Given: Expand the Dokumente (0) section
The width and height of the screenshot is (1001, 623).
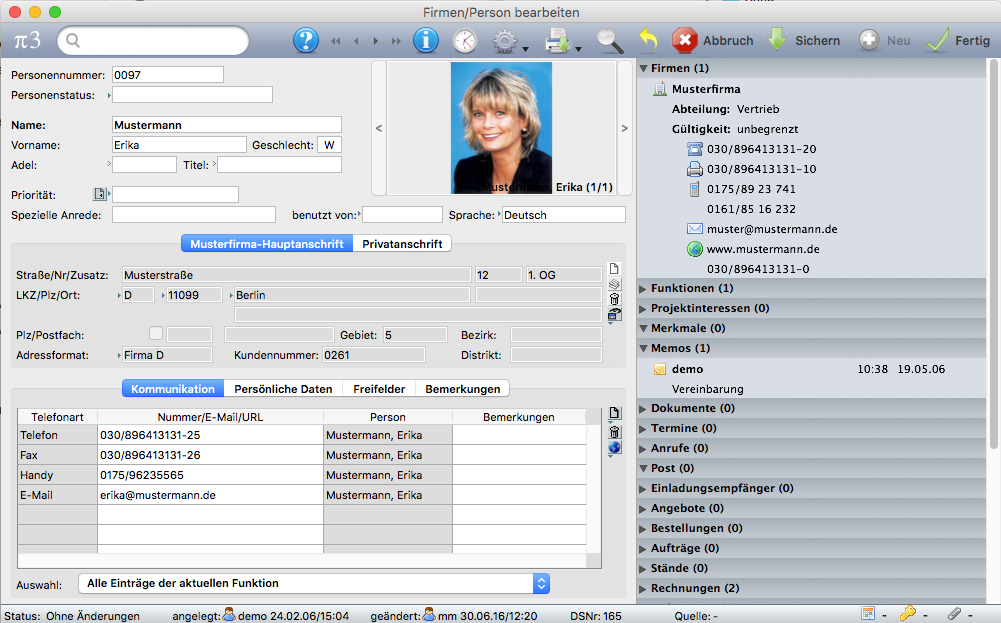Looking at the screenshot, I should 644,409.
